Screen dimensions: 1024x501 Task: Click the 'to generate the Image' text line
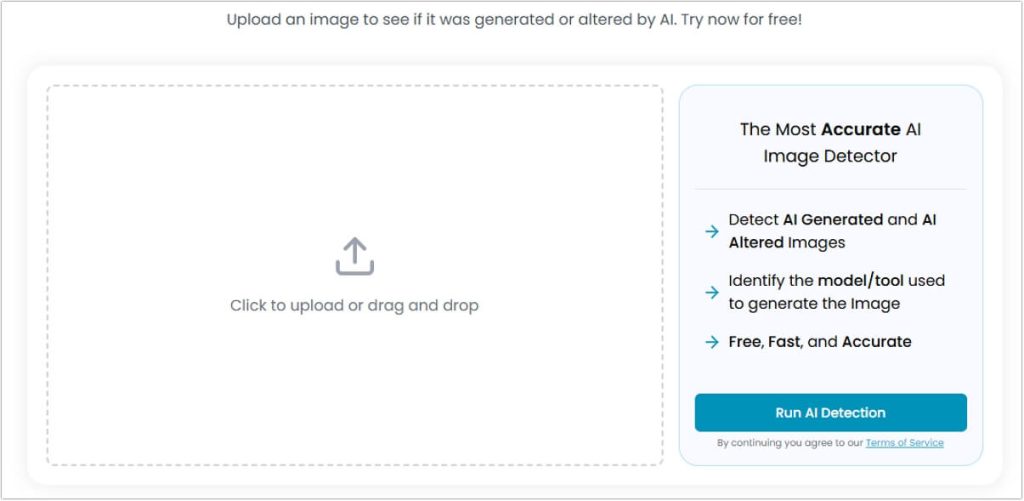(814, 304)
